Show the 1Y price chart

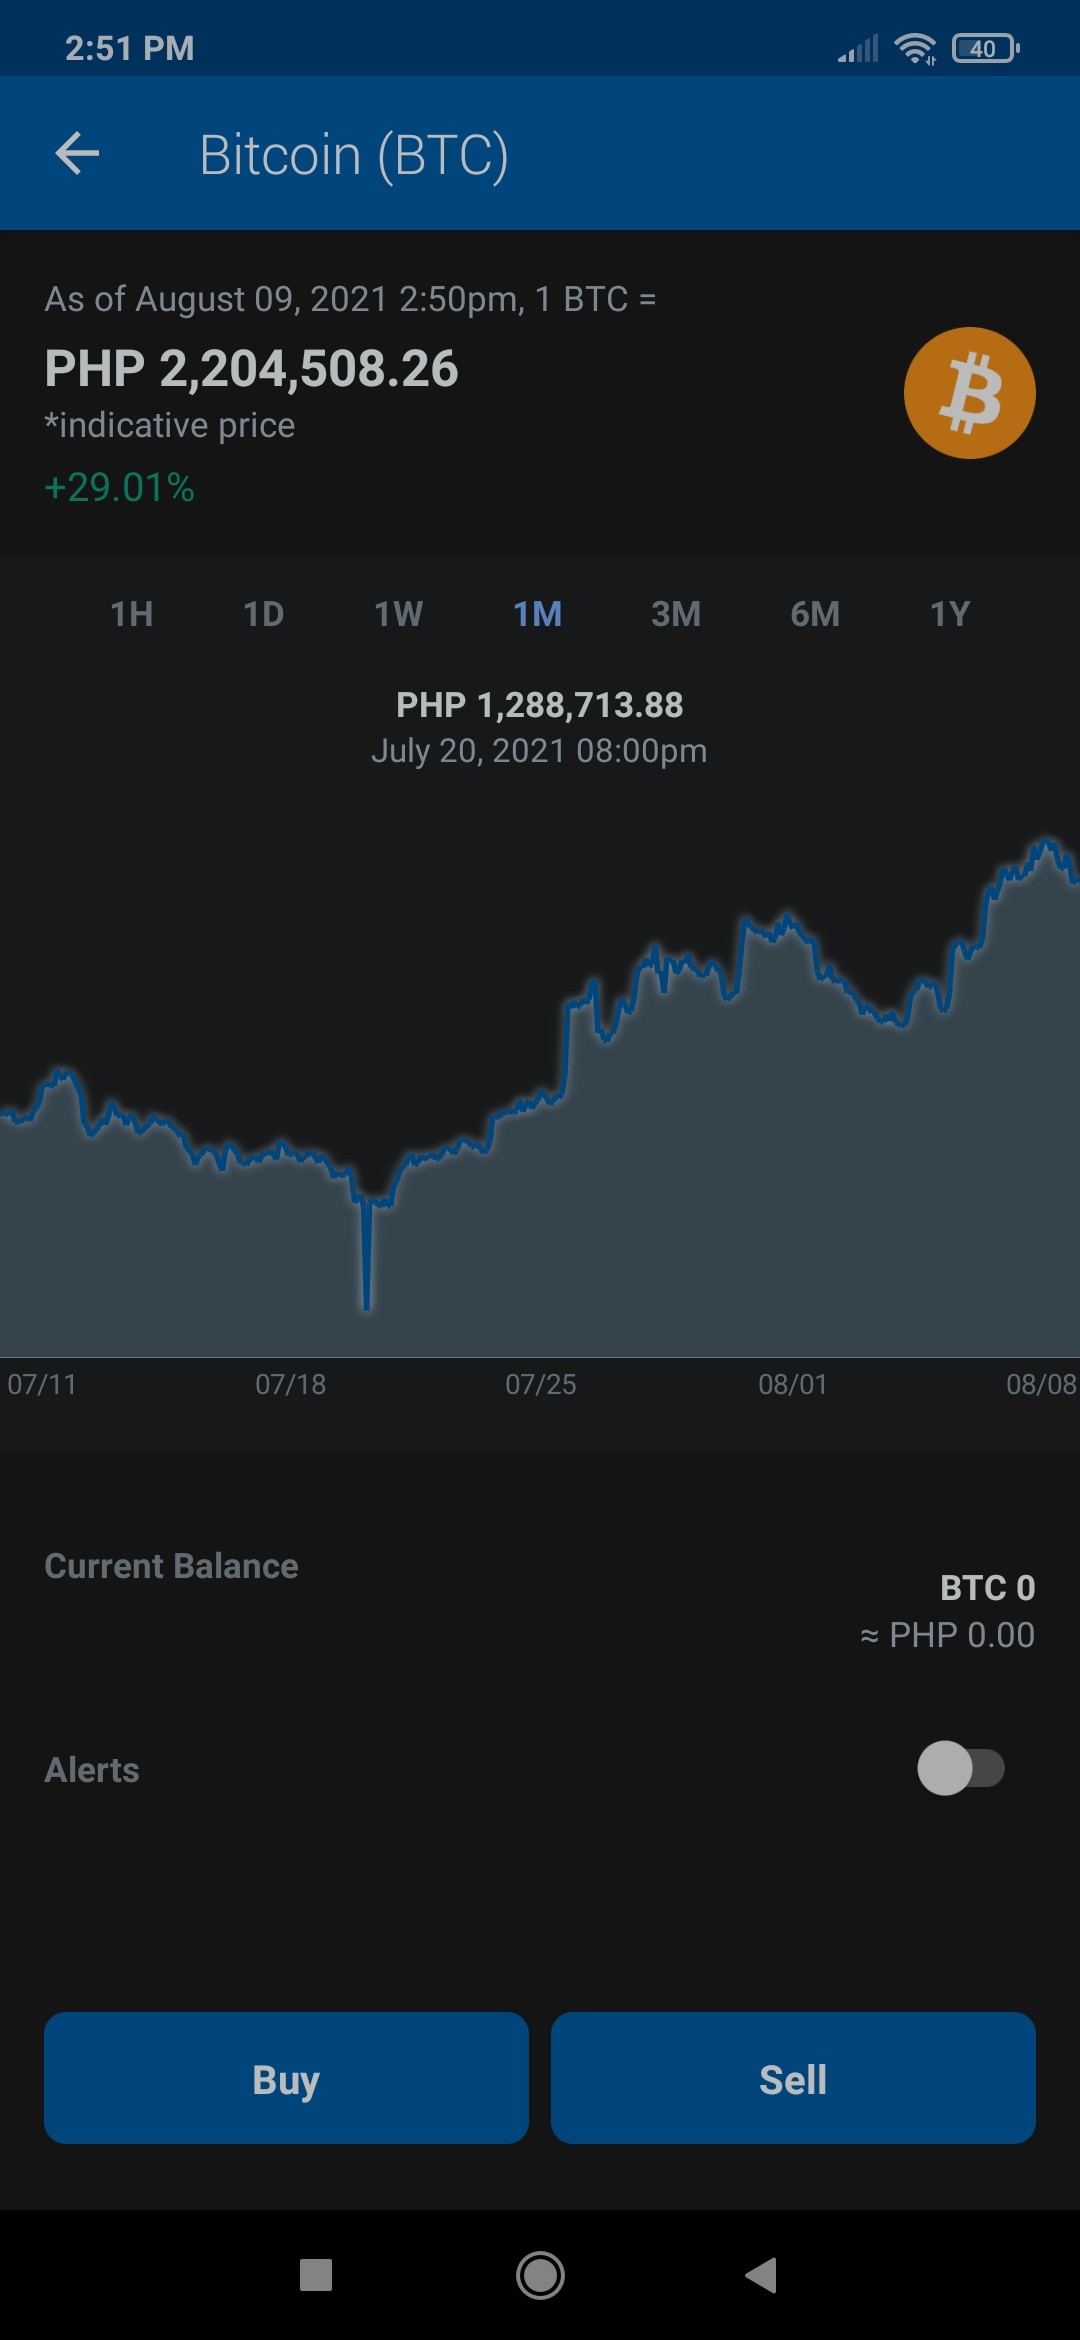click(950, 614)
